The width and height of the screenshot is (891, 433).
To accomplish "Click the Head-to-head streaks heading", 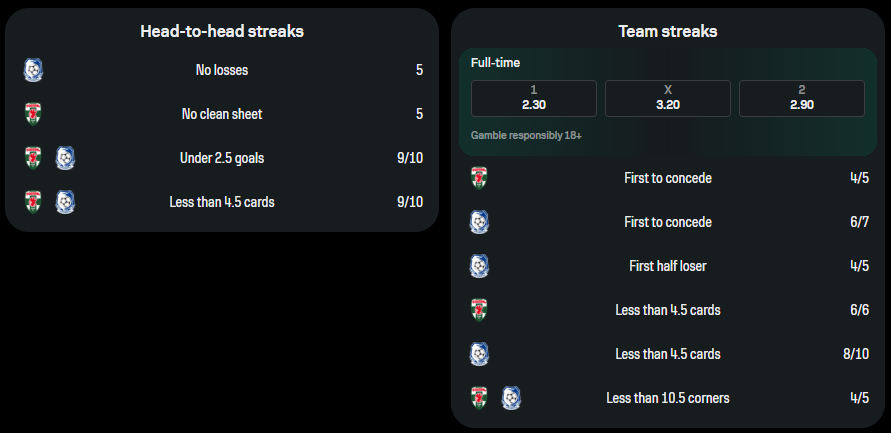I will (x=222, y=31).
